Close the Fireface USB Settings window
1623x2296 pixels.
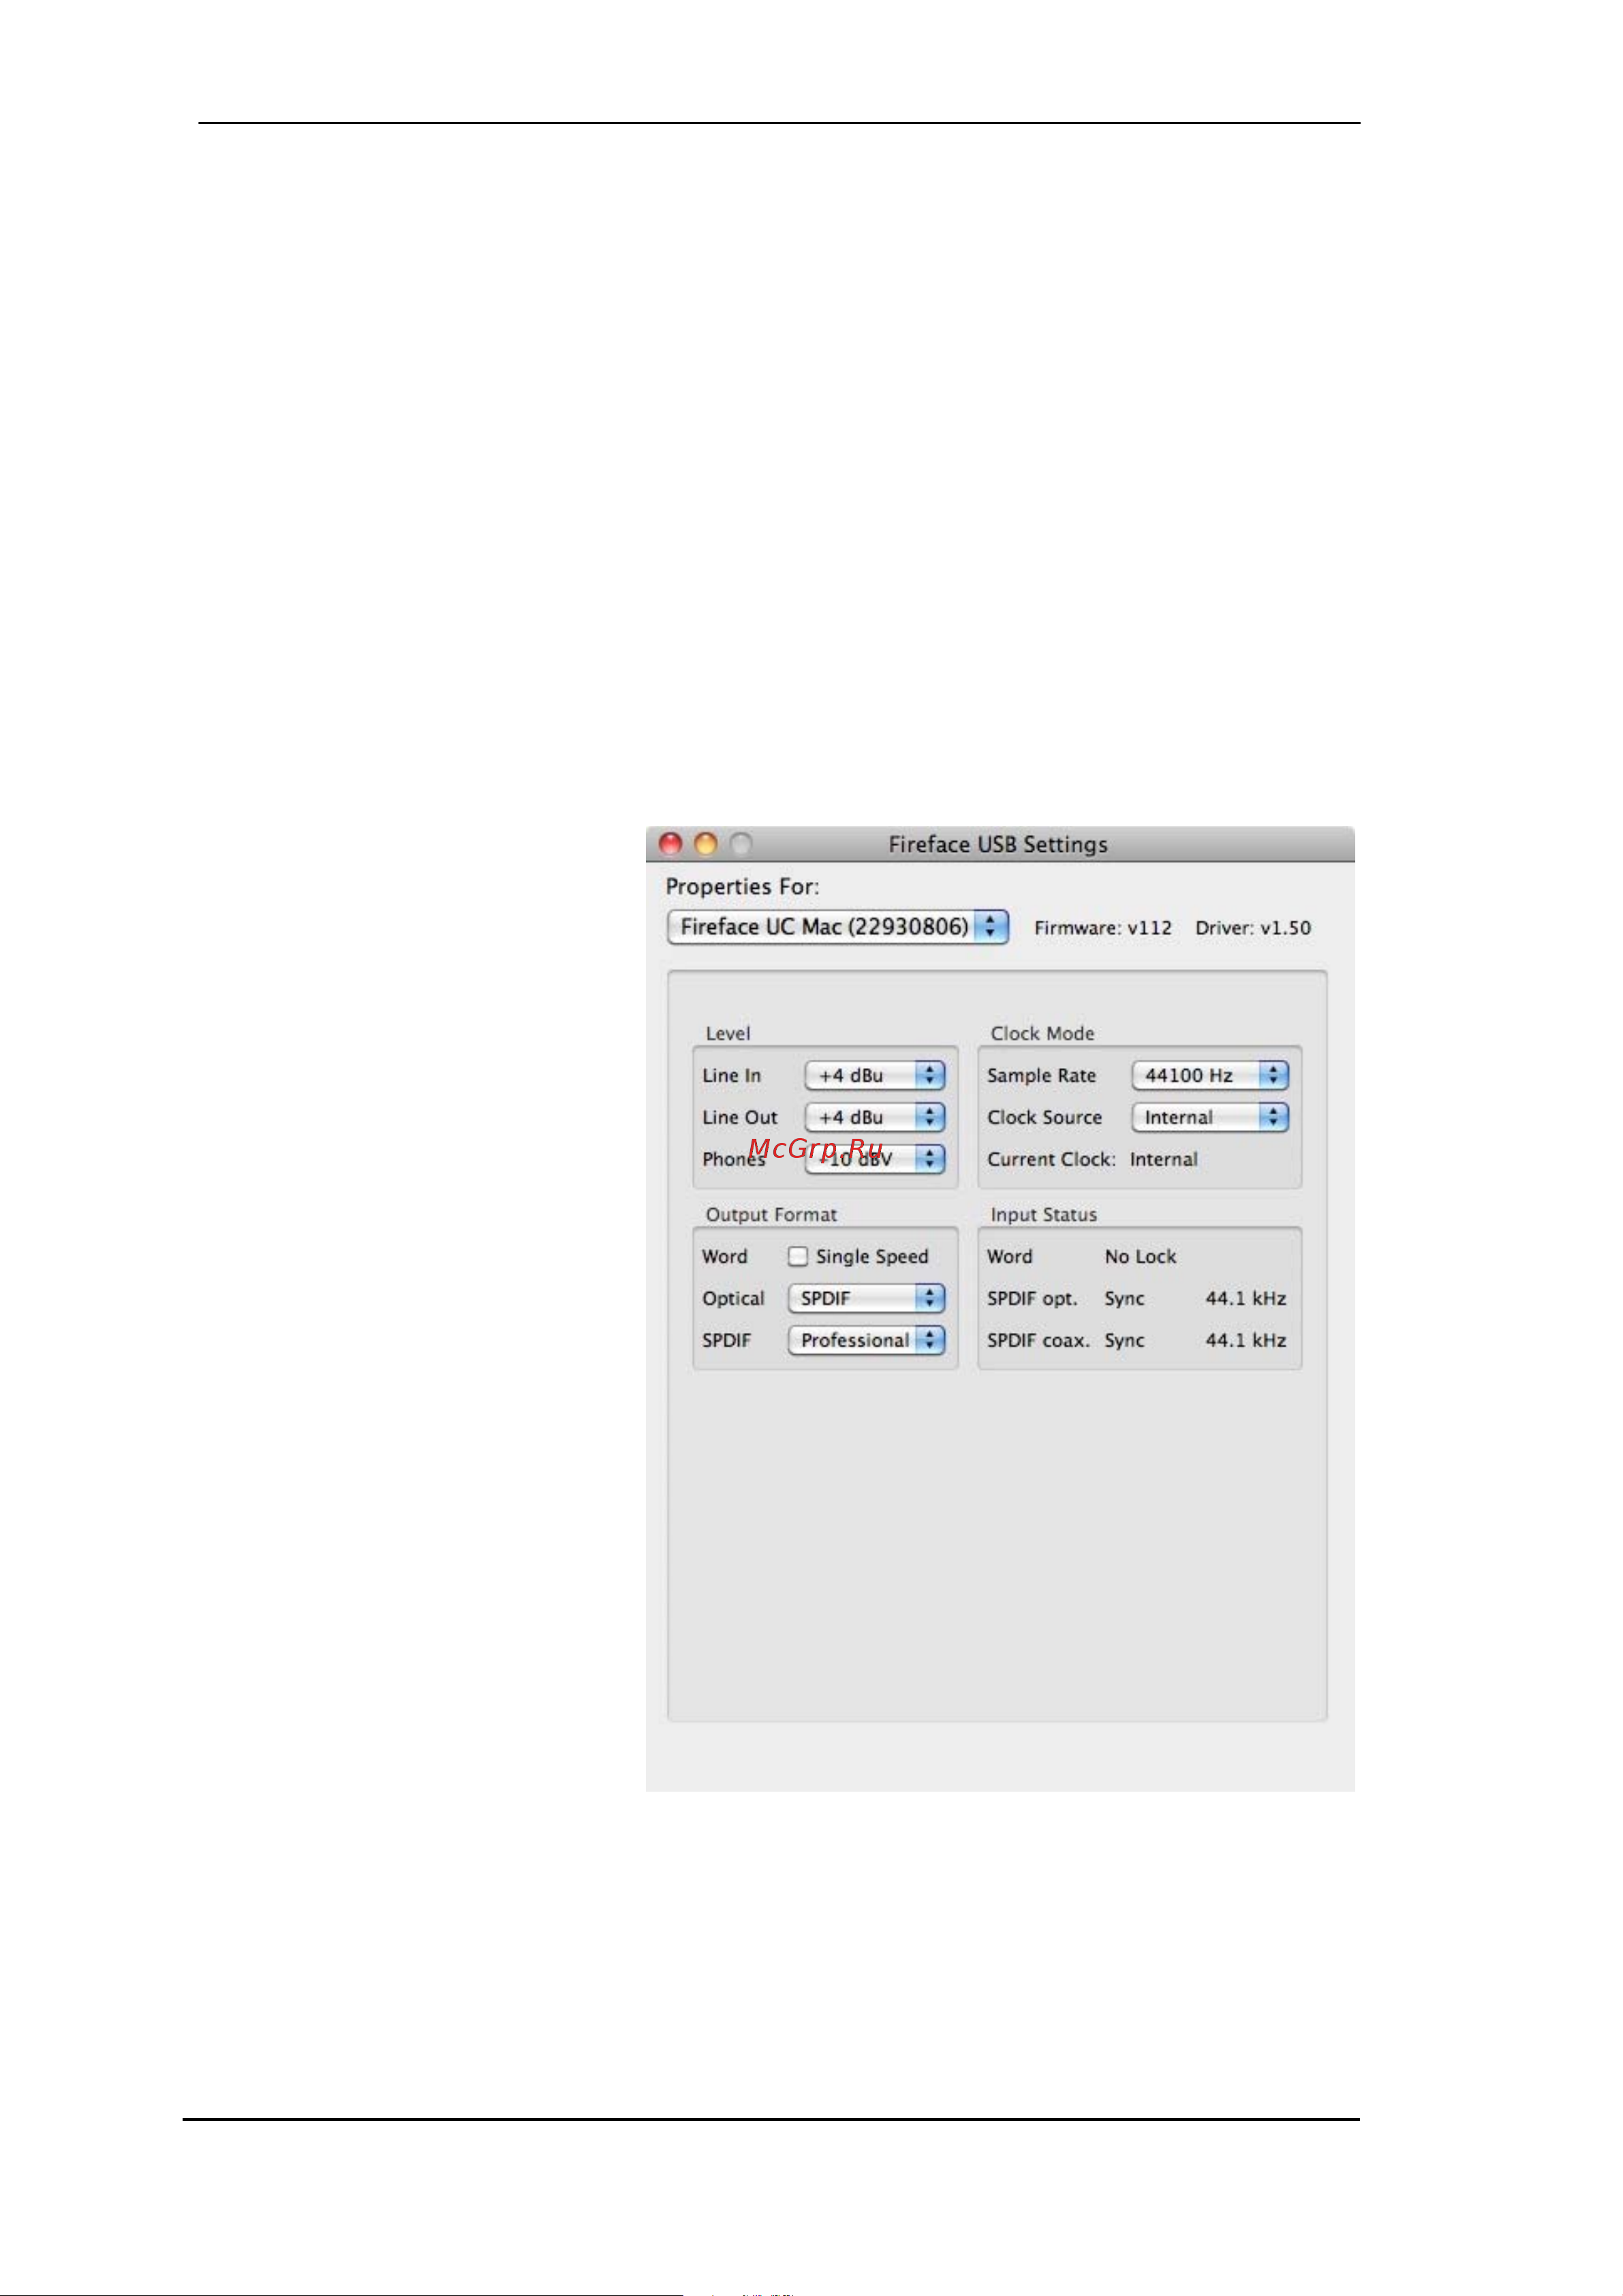[670, 844]
